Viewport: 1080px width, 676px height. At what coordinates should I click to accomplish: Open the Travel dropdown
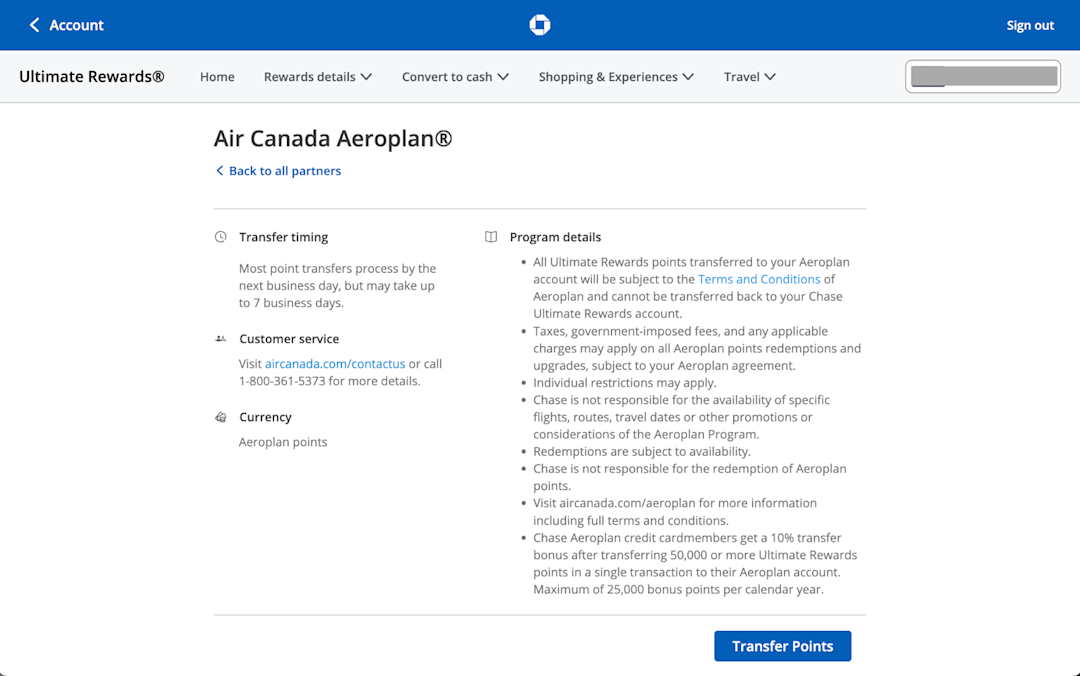click(x=749, y=76)
